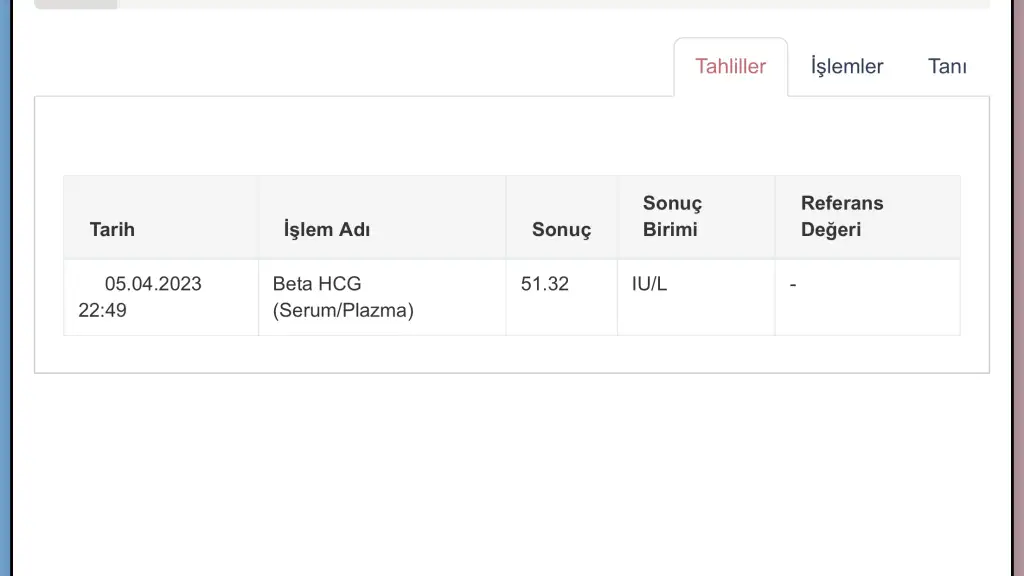1024x576 pixels.
Task: Click the Sonuç Birimi column header
Action: click(672, 216)
